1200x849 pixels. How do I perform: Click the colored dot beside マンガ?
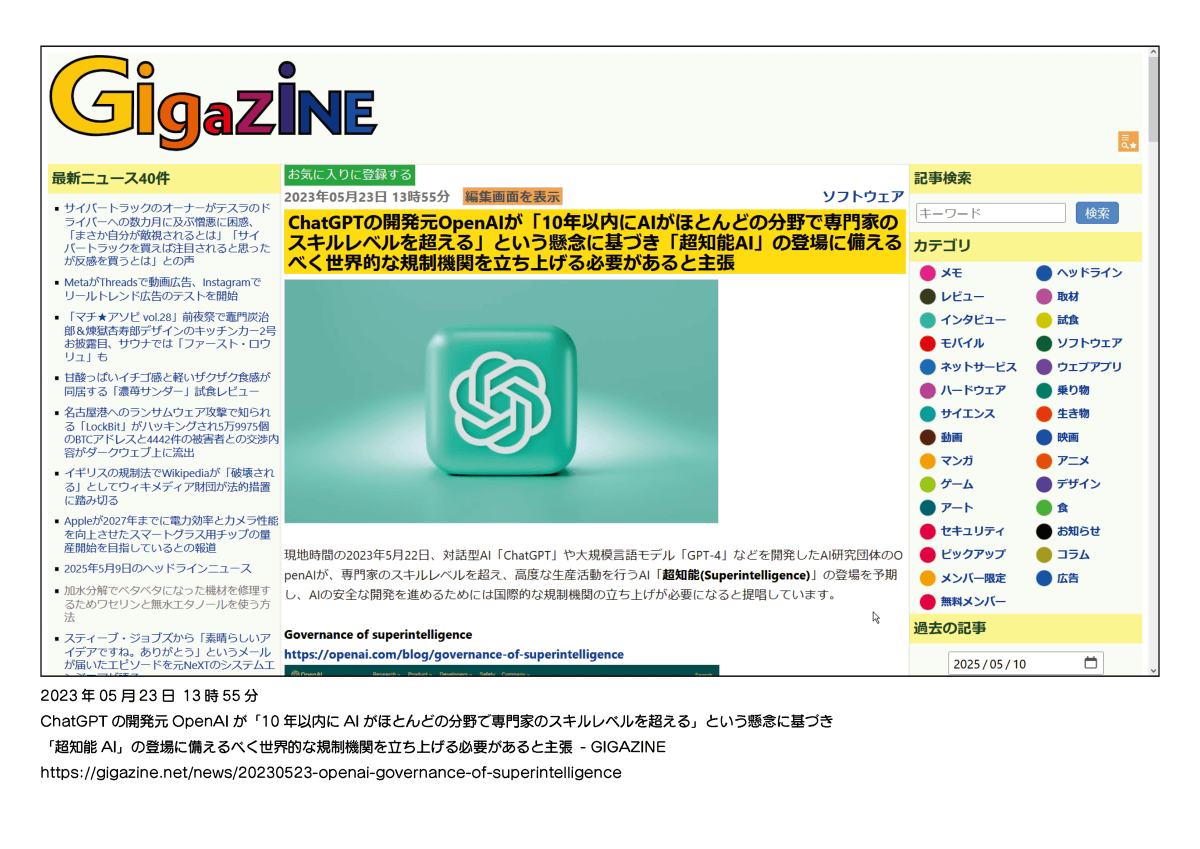pyautogui.click(x=928, y=461)
